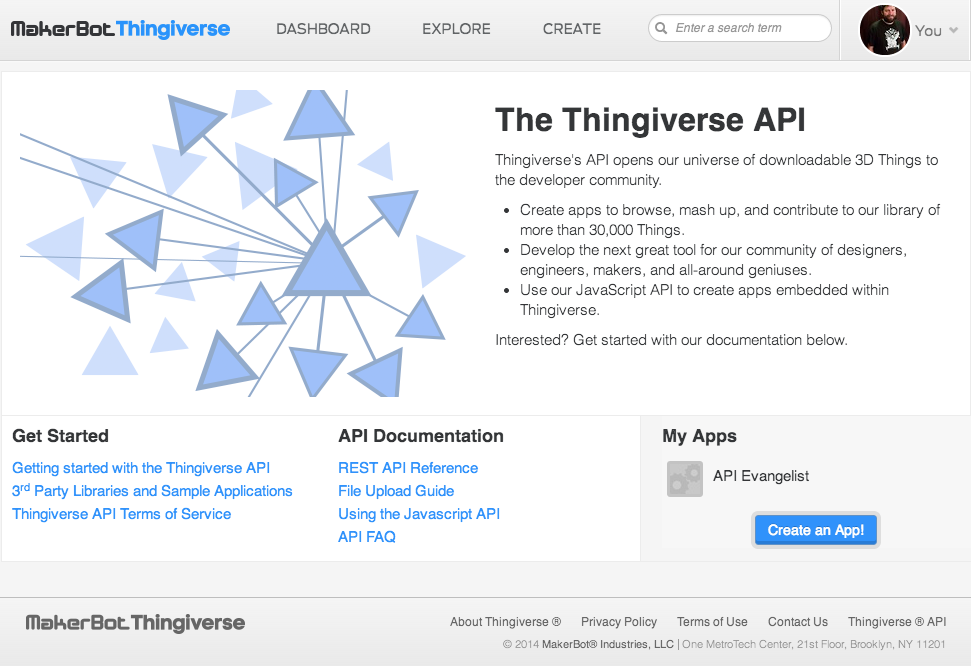Click the search magnifier icon
Viewport: 971px width, 666px height.
click(661, 28)
